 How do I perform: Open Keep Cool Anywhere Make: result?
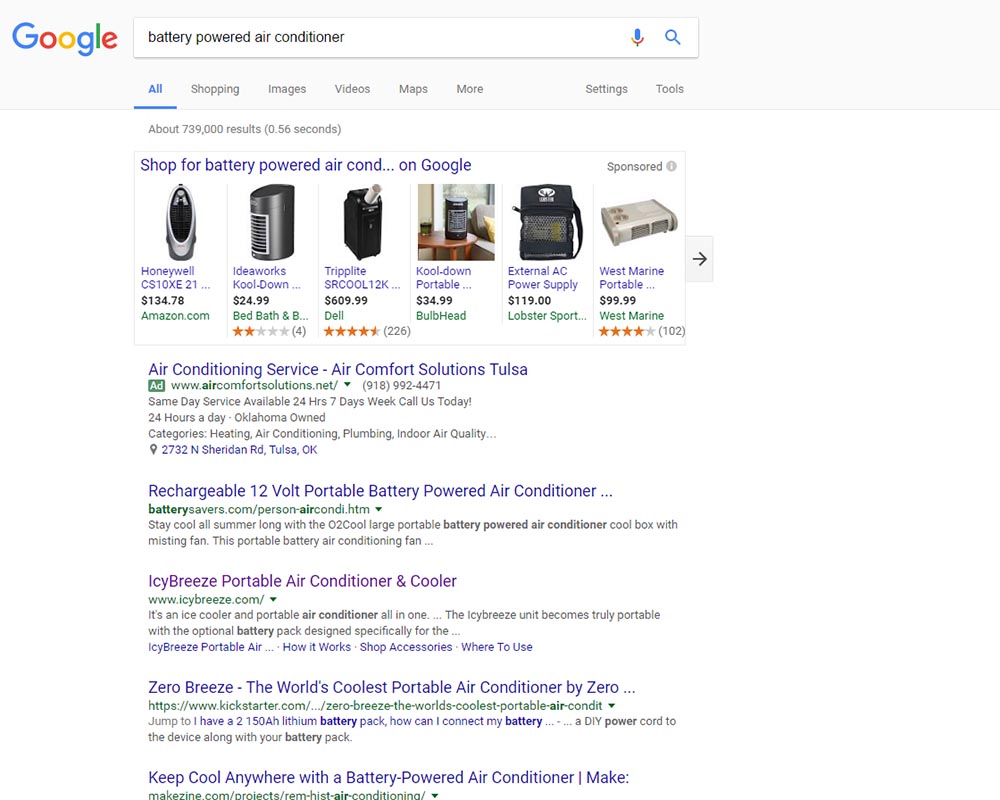[x=388, y=778]
